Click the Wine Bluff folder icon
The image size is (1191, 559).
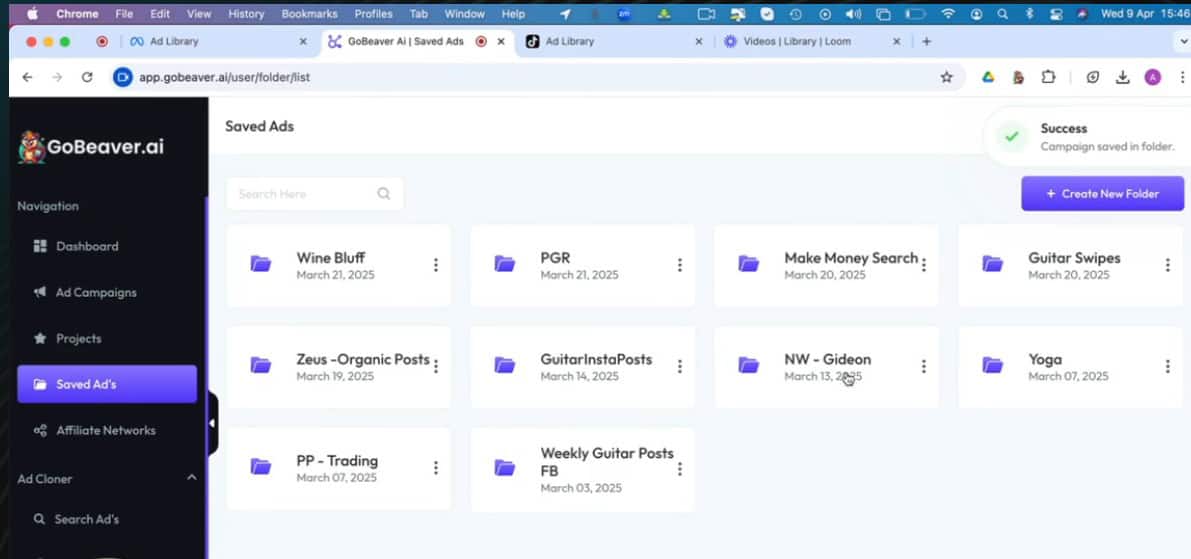pyautogui.click(x=261, y=264)
